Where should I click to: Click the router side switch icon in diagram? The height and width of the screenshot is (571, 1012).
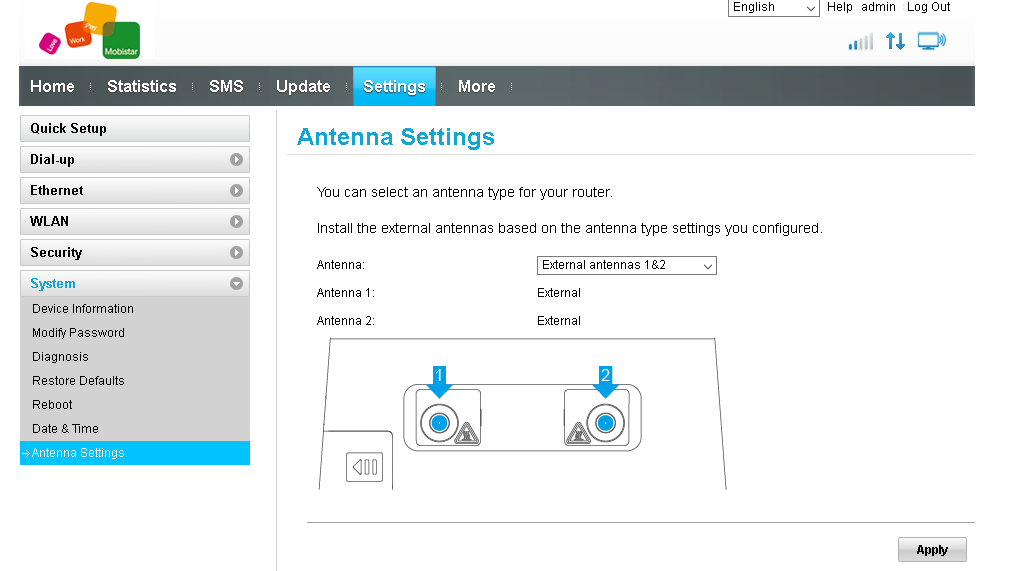click(x=364, y=467)
